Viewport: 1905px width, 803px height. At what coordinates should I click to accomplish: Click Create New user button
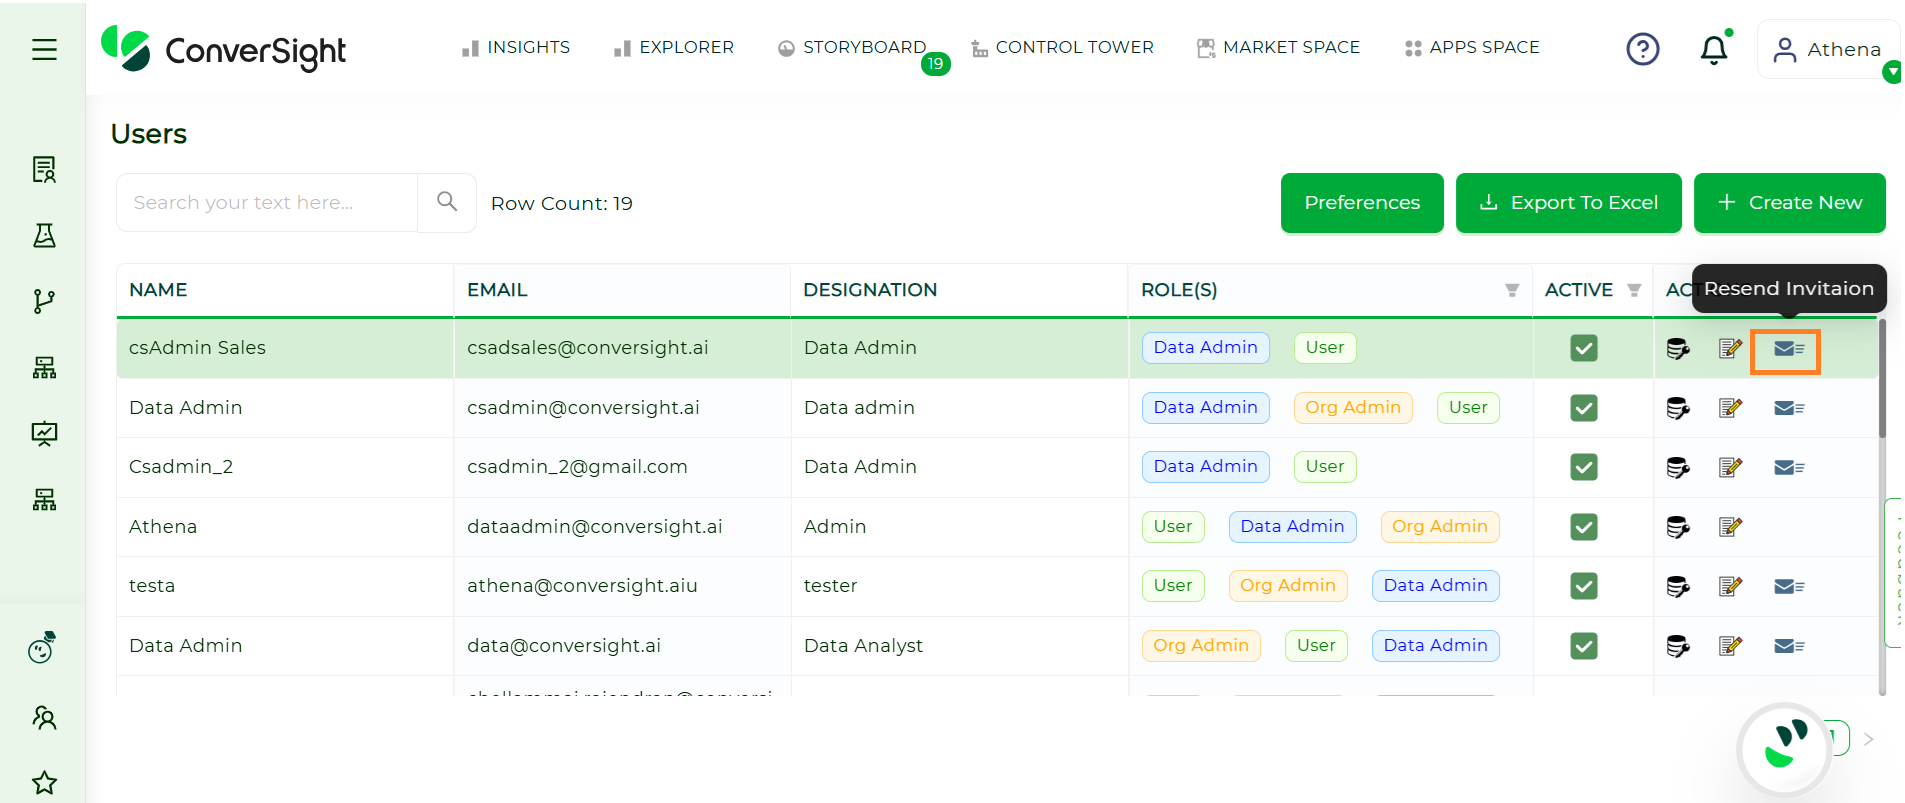[1789, 203]
